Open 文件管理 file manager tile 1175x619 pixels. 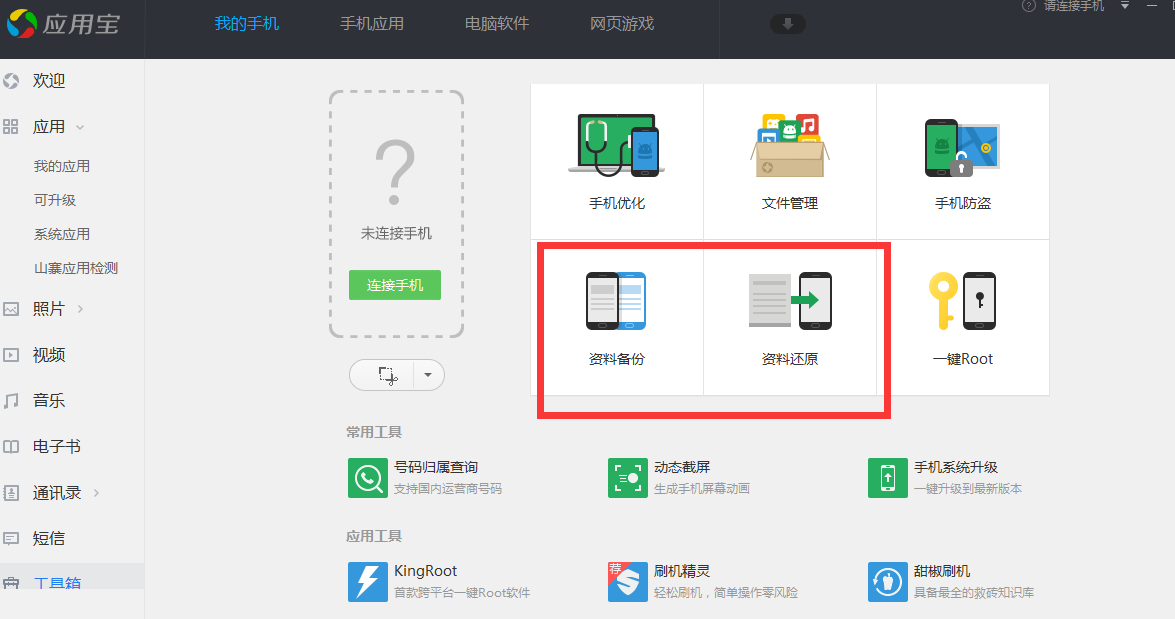pyautogui.click(x=790, y=161)
